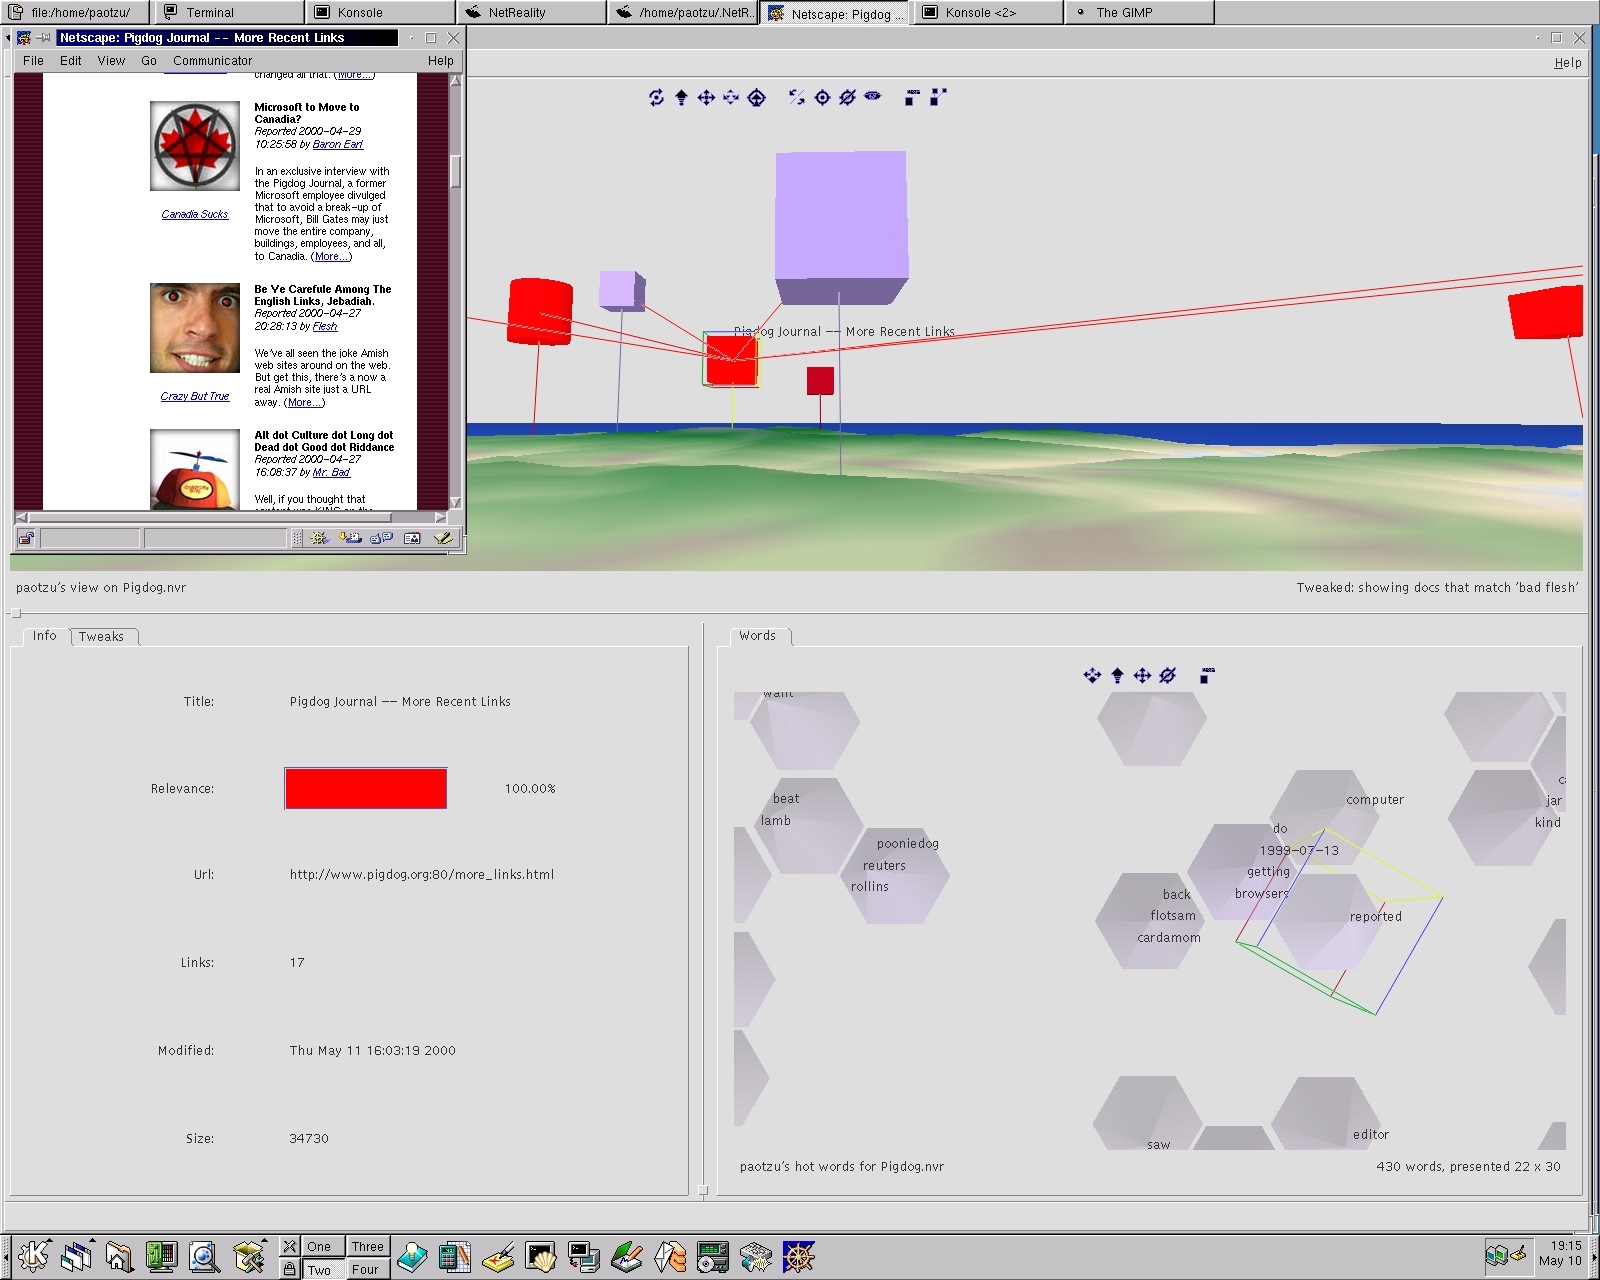Switch to the Tweaks tab

click(102, 637)
